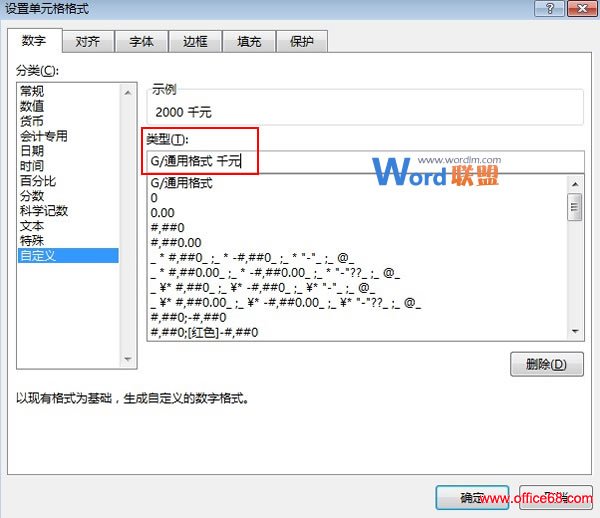600x518 pixels.
Task: Select 特殊 category
Action: [x=68, y=241]
